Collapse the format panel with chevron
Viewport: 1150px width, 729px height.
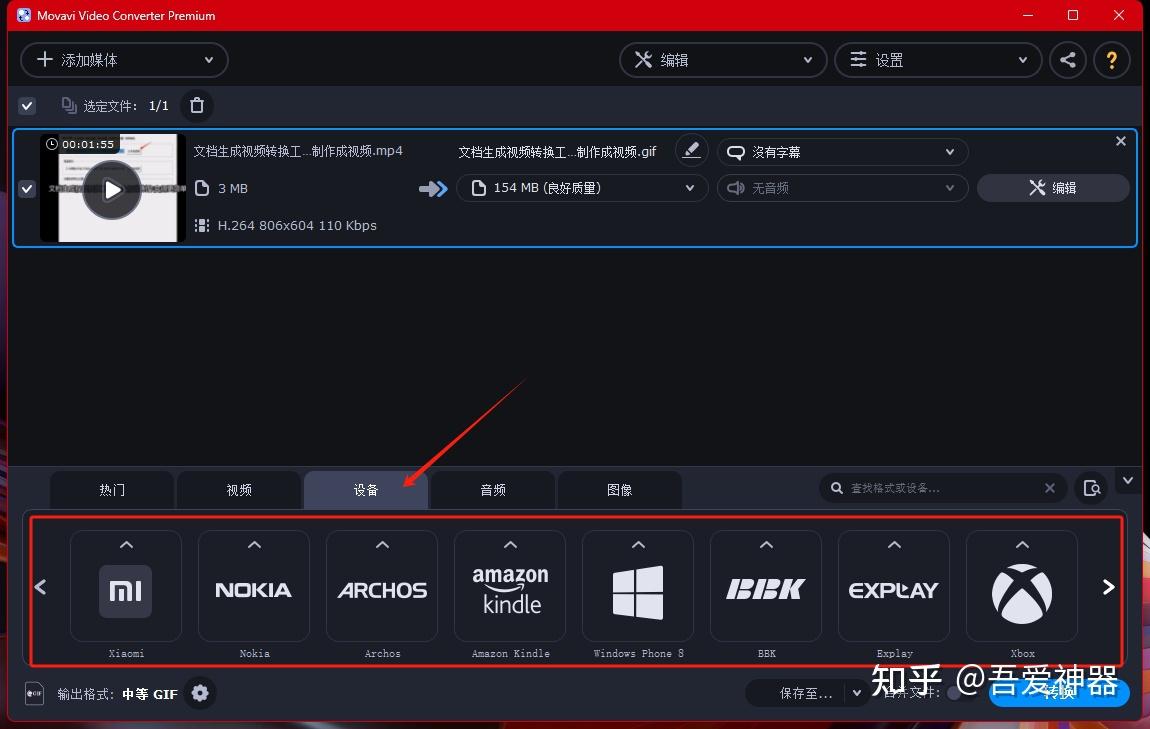tap(1128, 481)
